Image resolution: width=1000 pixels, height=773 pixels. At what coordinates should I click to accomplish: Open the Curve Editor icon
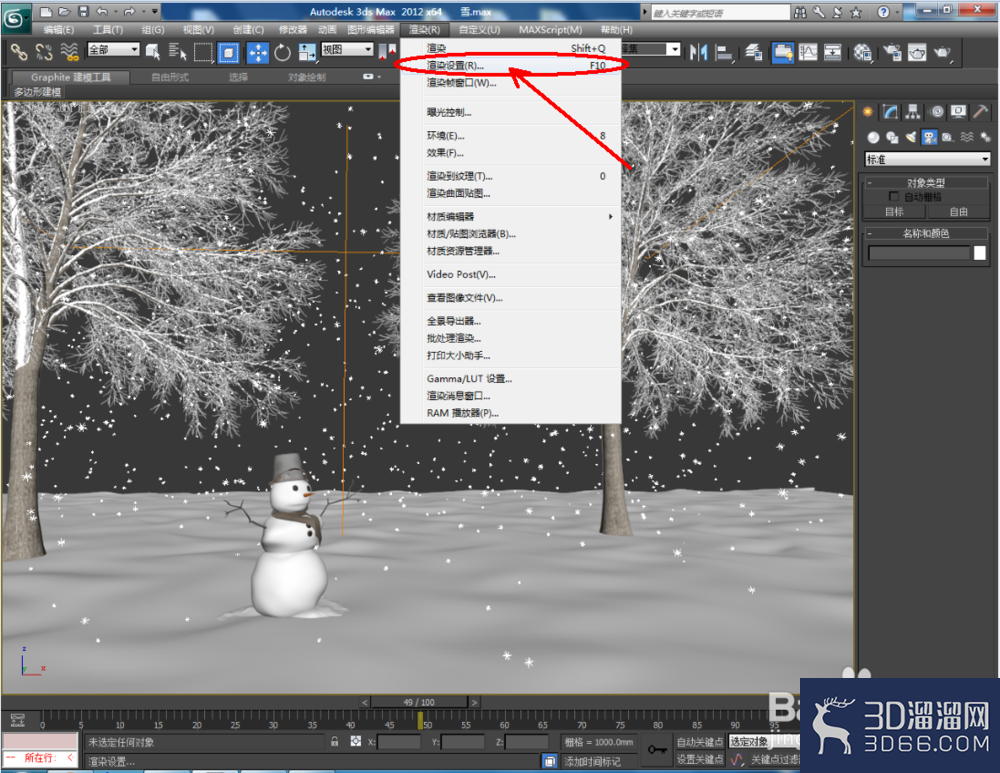(808, 52)
